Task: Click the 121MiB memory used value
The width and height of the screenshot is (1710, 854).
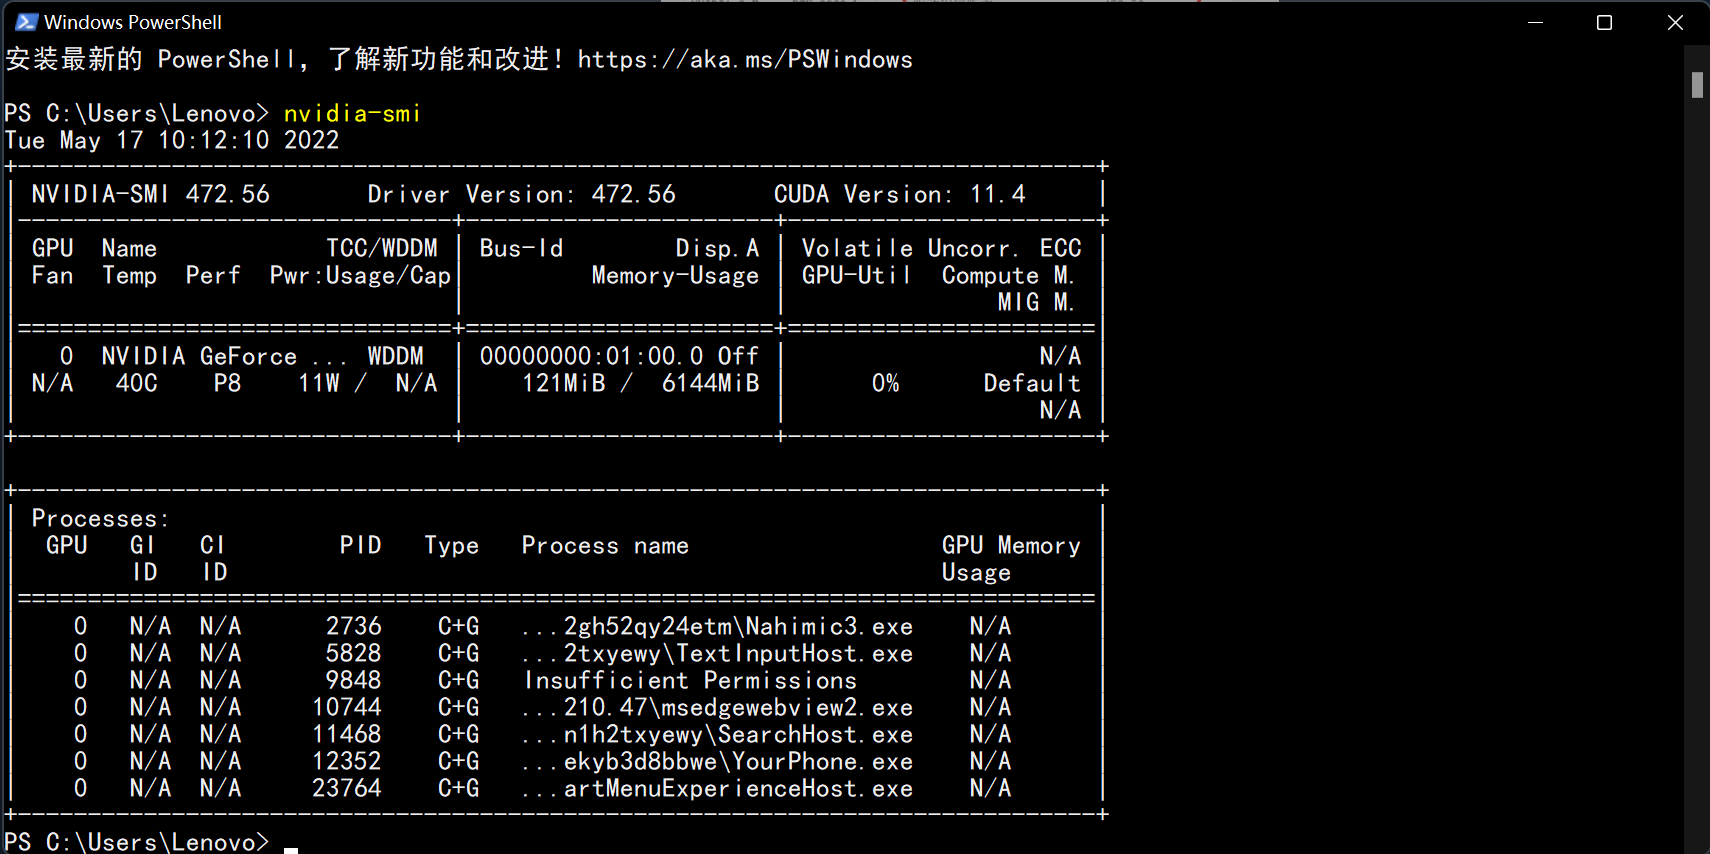Action: tap(564, 384)
